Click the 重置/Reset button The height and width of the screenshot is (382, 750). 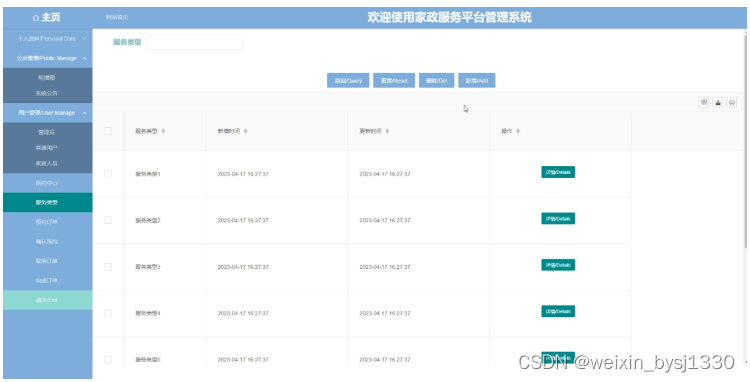click(394, 80)
